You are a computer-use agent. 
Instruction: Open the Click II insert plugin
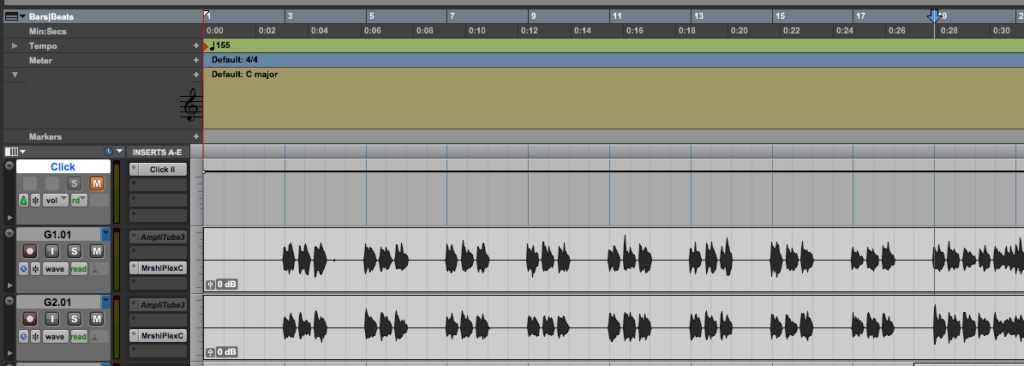click(x=163, y=169)
